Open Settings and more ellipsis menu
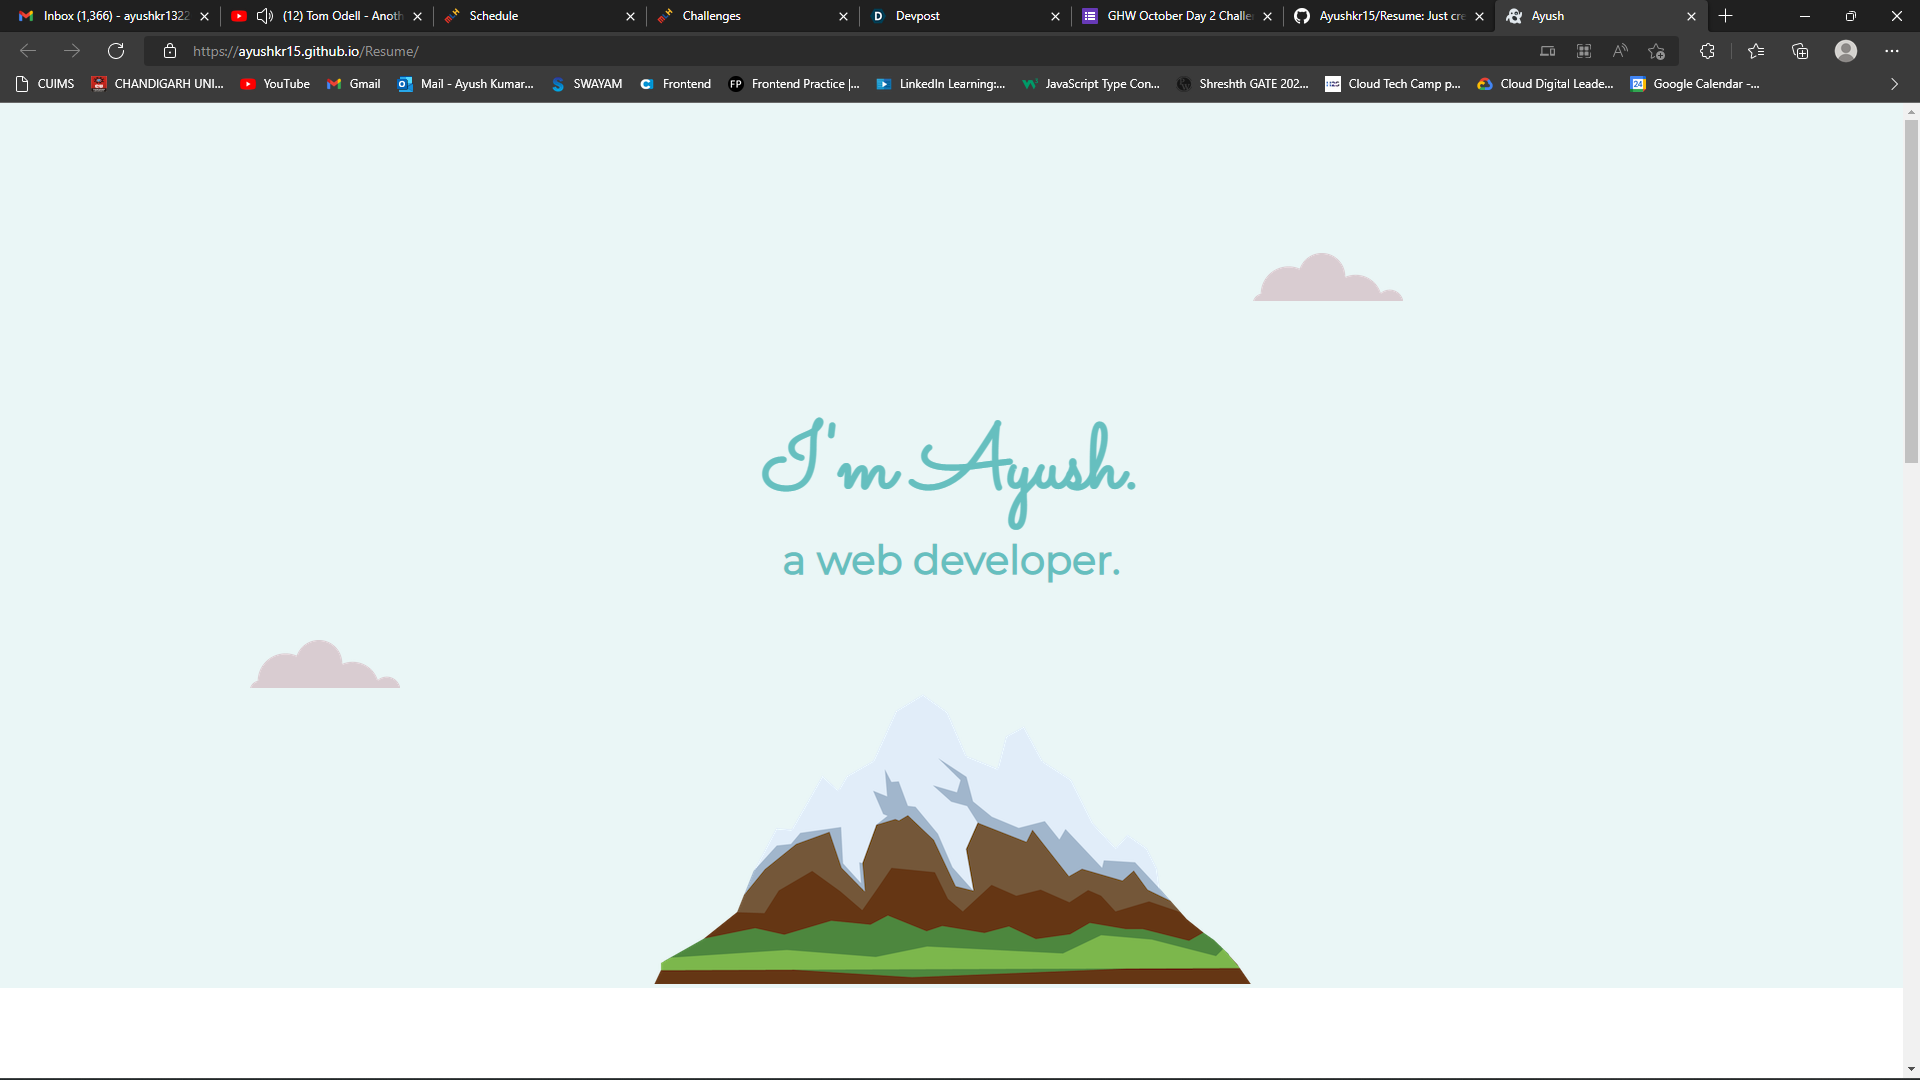 click(x=1892, y=51)
